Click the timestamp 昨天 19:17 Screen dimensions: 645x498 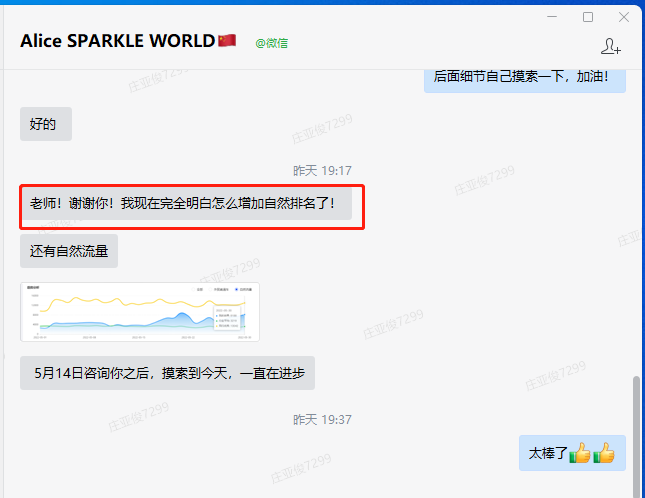322,170
